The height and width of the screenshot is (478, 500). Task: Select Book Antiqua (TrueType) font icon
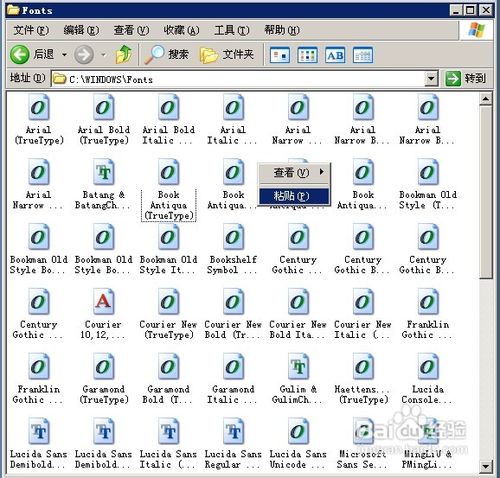169,172
